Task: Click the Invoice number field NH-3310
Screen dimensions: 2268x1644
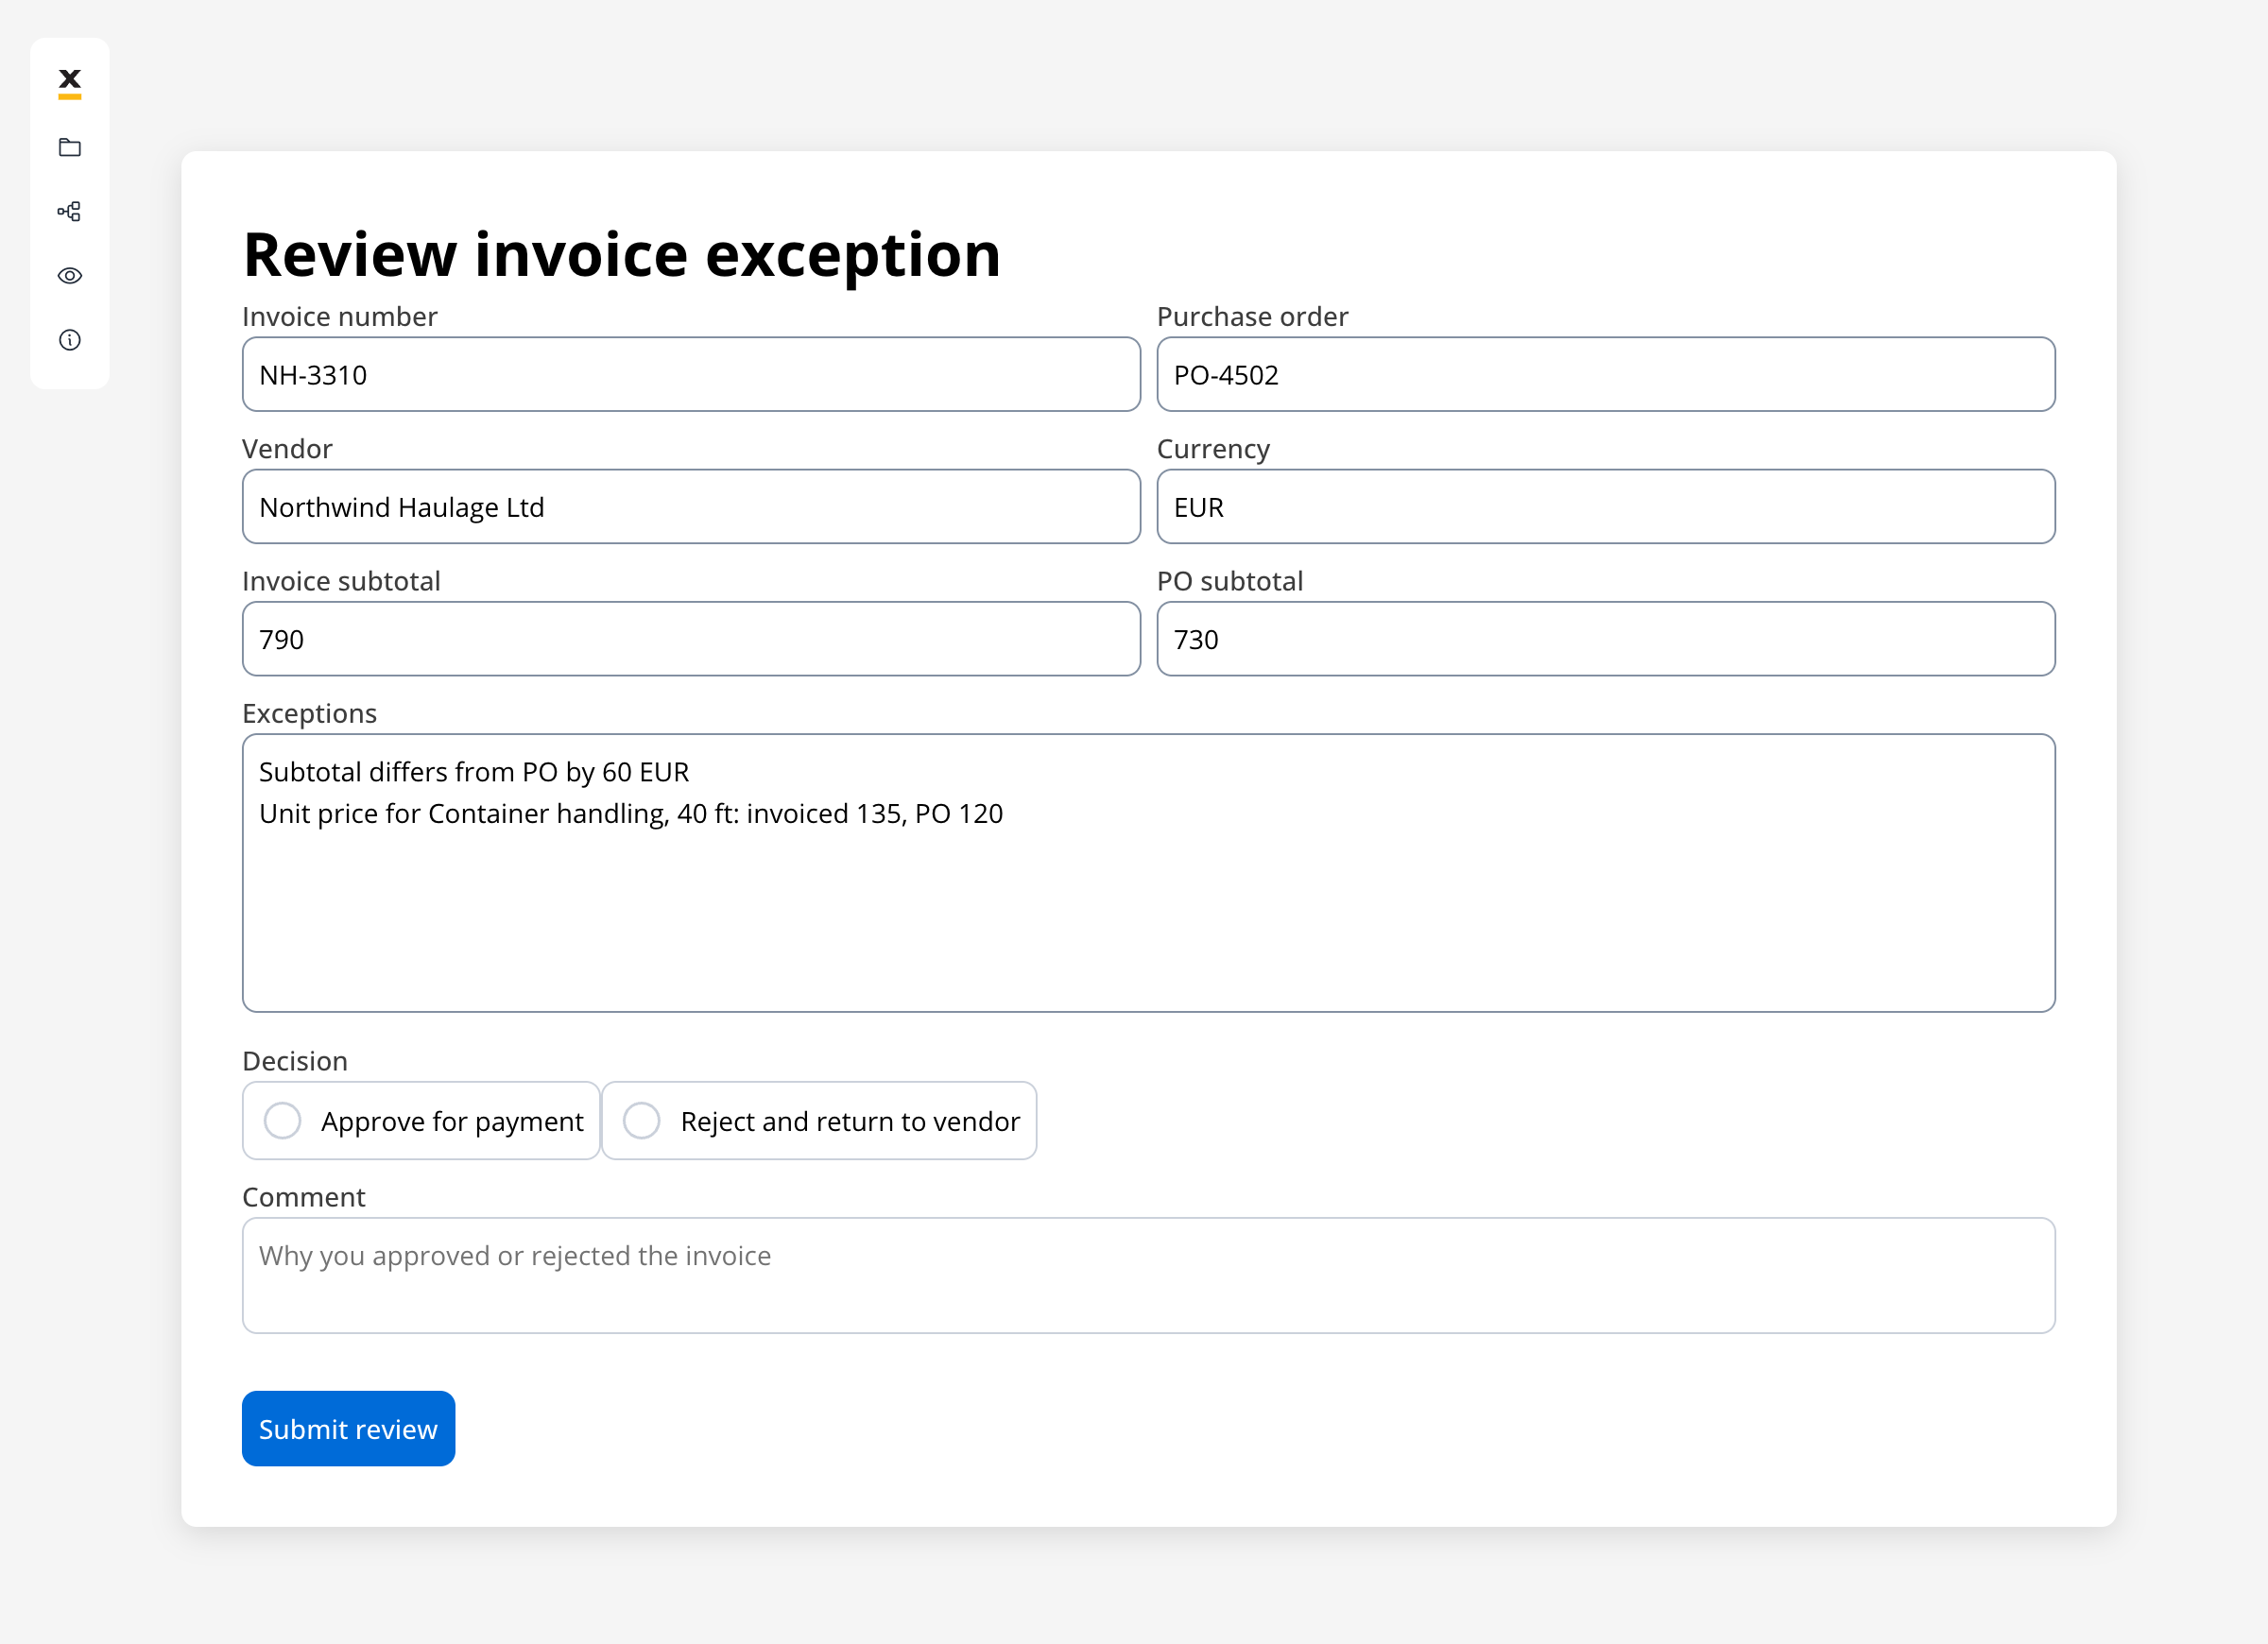Action: coord(691,375)
